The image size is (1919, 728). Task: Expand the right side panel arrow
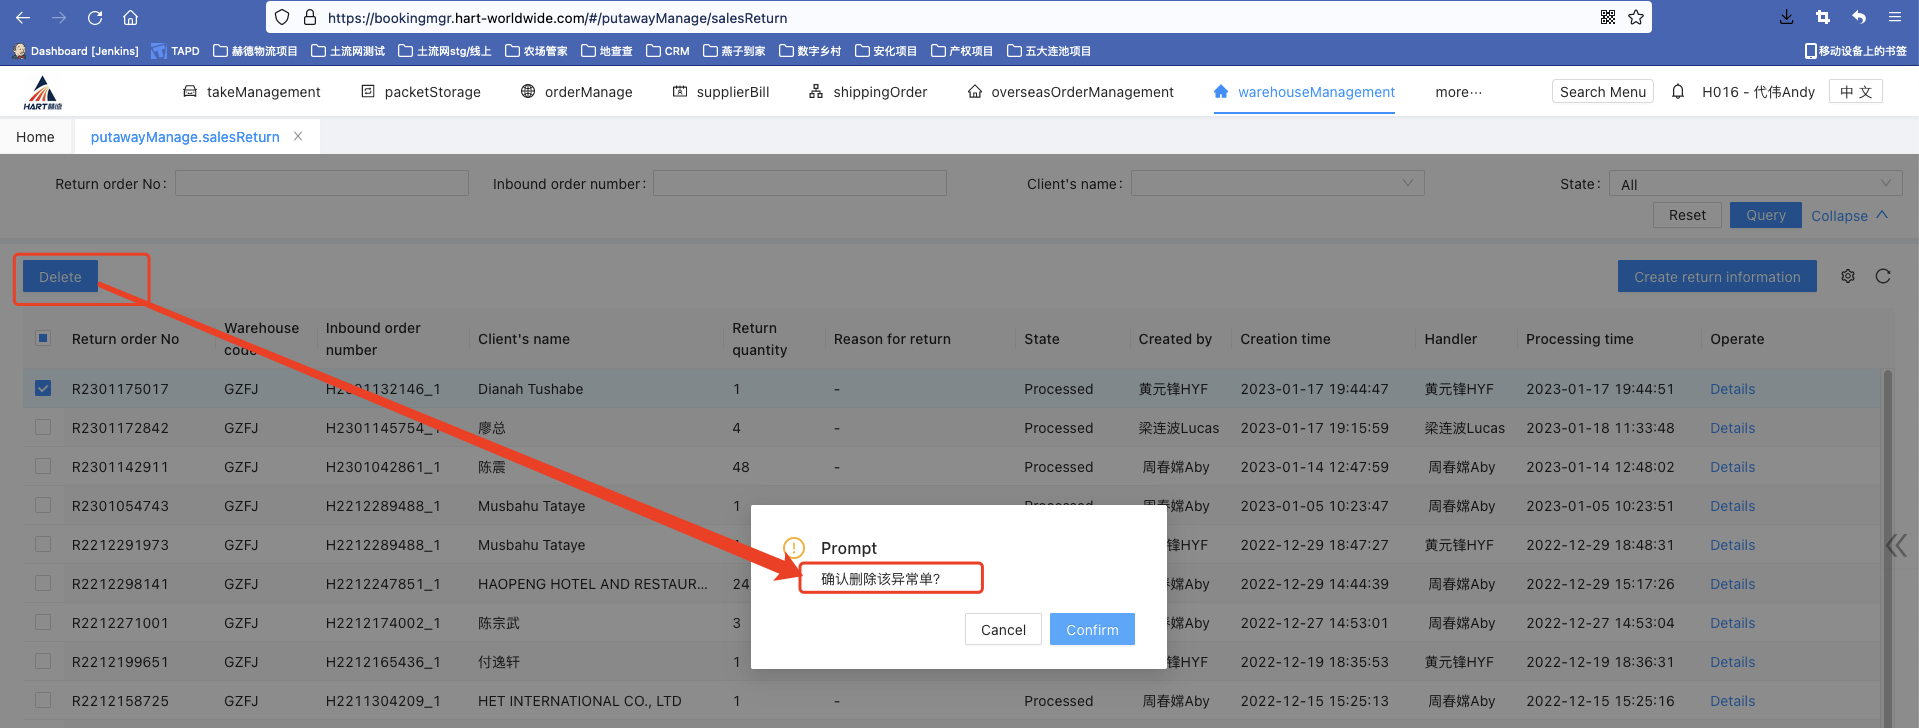coord(1896,545)
